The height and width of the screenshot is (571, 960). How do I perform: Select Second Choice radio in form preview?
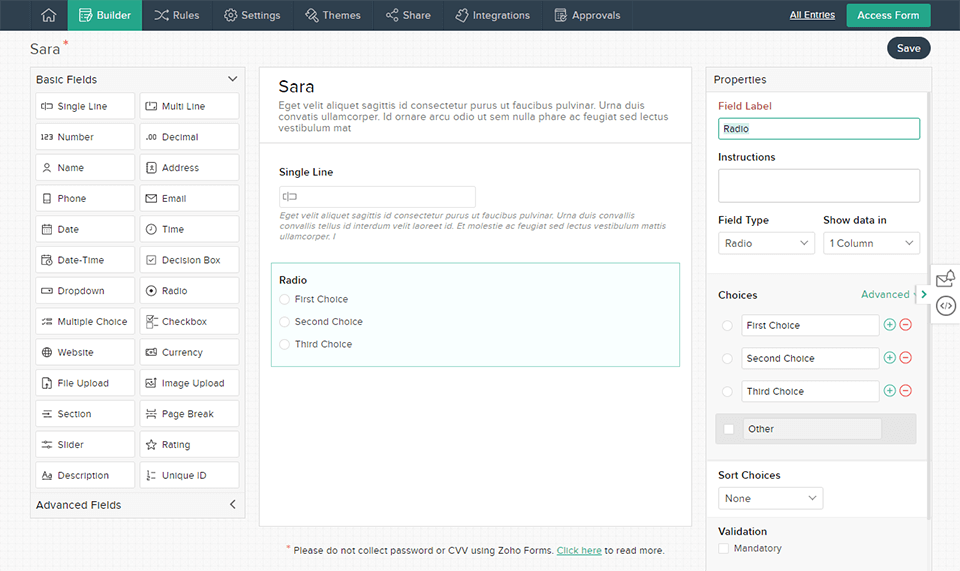pyautogui.click(x=284, y=322)
